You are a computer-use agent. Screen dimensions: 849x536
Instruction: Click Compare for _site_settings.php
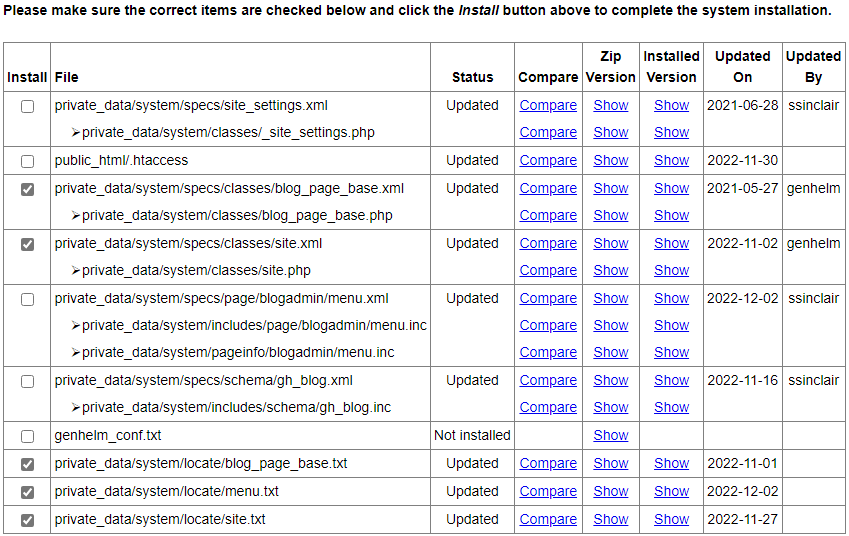click(548, 132)
